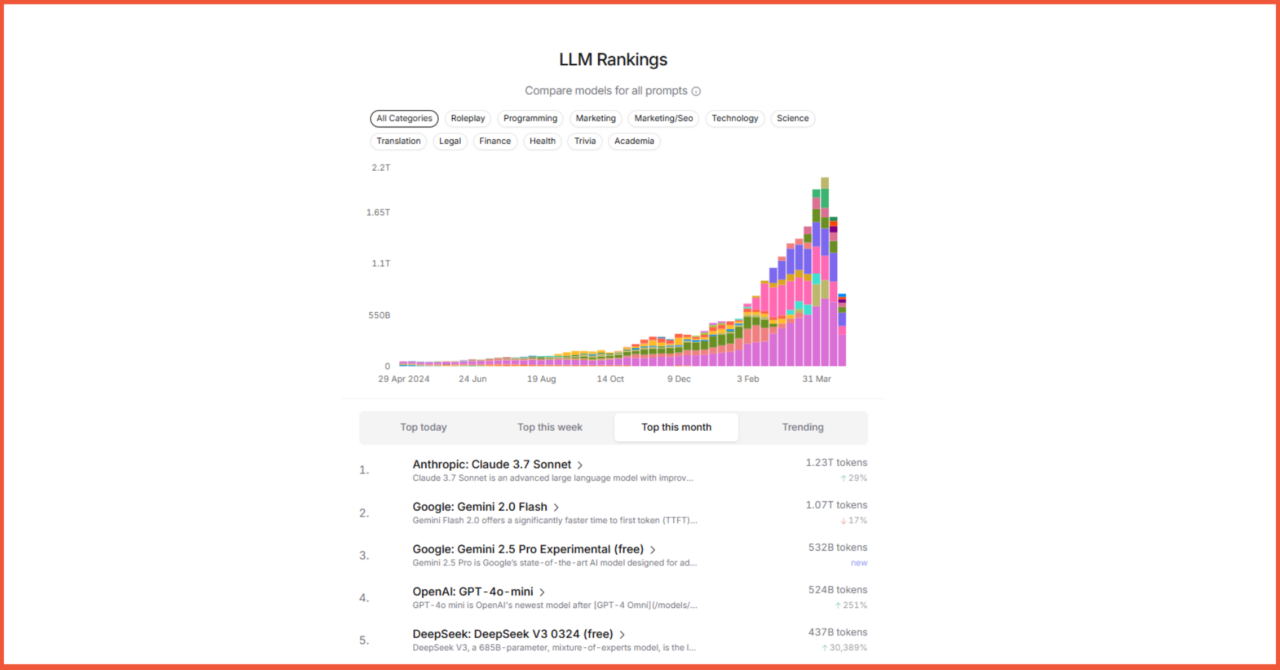Select the Translation category chip
Viewport: 1280px width, 670px height.
pos(399,141)
